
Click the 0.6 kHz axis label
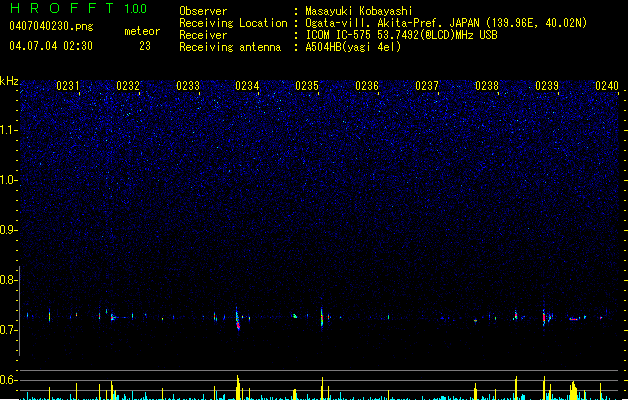pyautogui.click(x=9, y=380)
